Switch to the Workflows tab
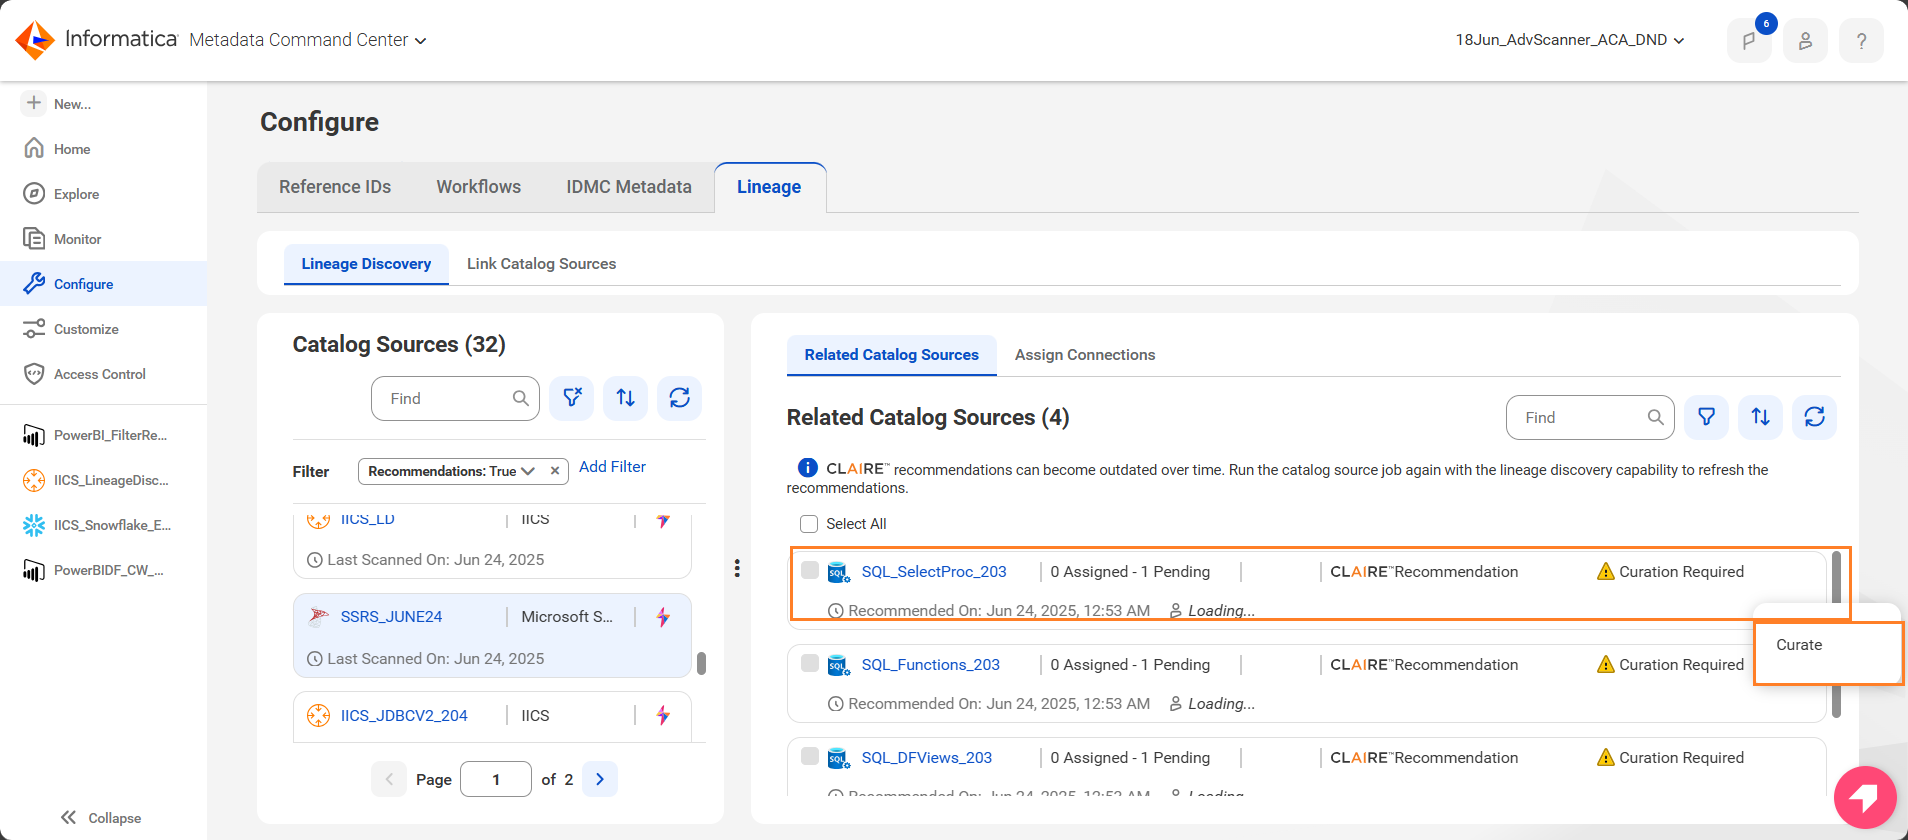Image resolution: width=1908 pixels, height=840 pixels. coord(479,187)
